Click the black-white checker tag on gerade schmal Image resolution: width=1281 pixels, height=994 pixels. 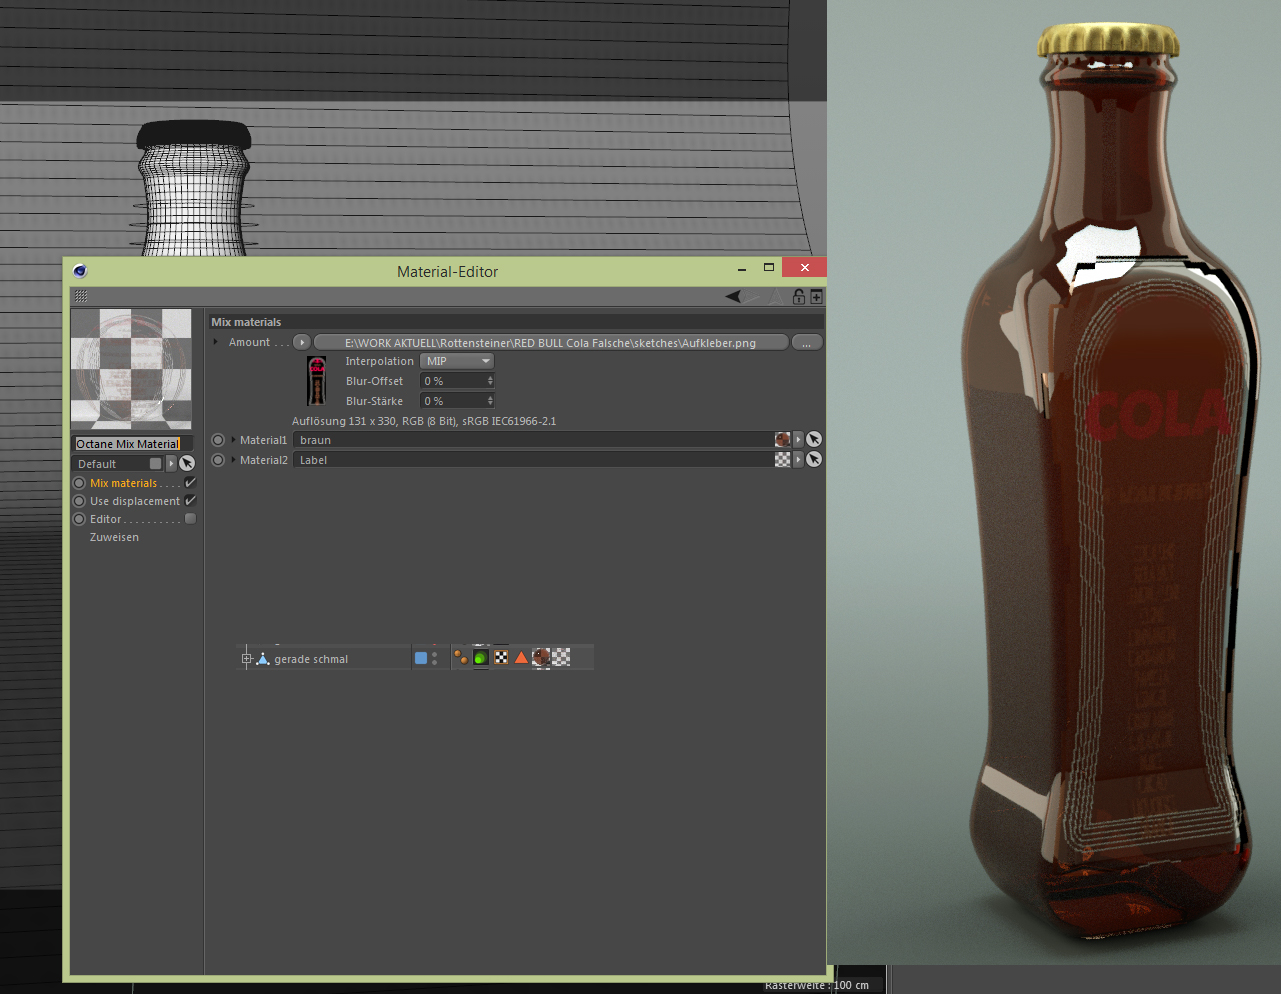click(x=501, y=657)
